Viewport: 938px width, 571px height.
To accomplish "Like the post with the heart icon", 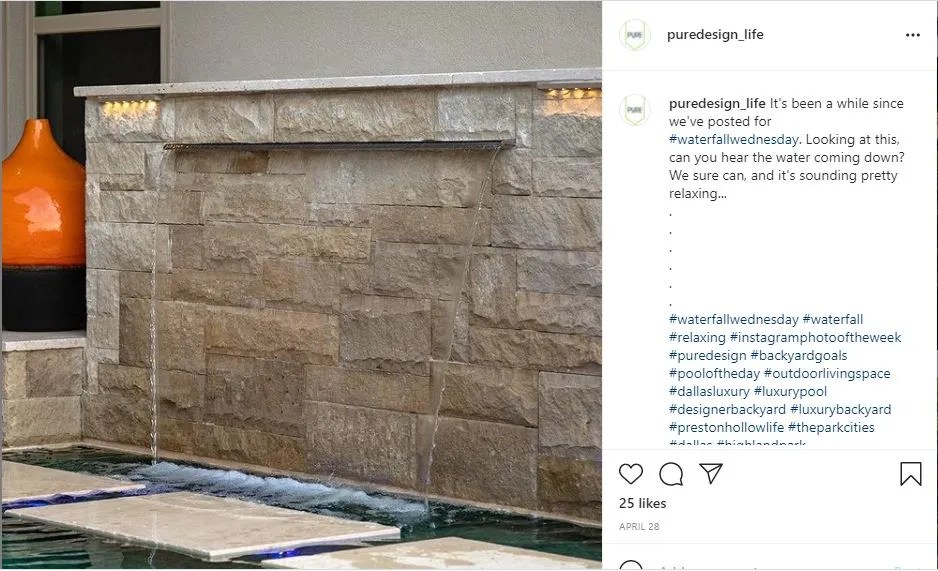I will click(631, 474).
